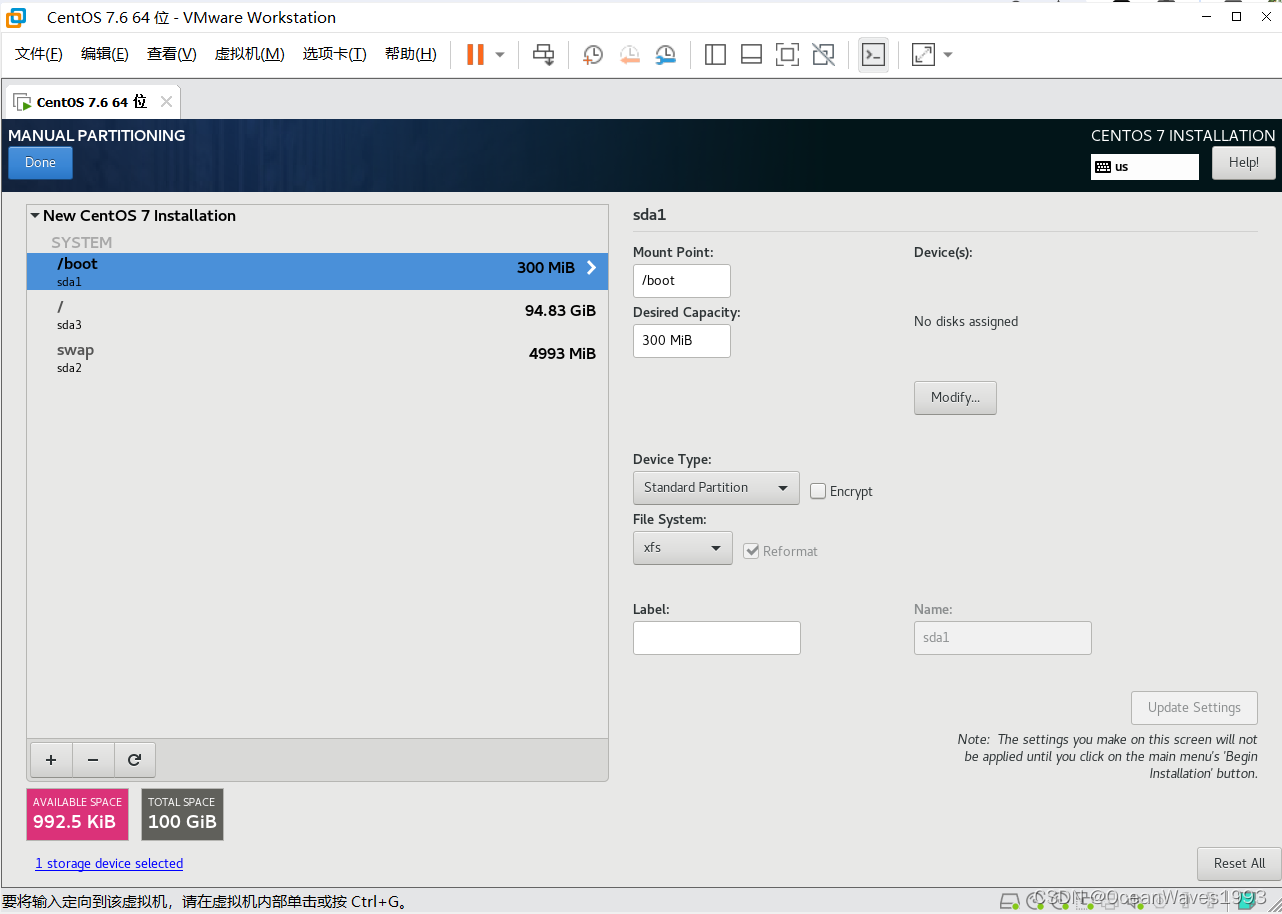Send Ctrl+Alt+Del to the virtual machine
The image size is (1282, 914).
pos(543,54)
